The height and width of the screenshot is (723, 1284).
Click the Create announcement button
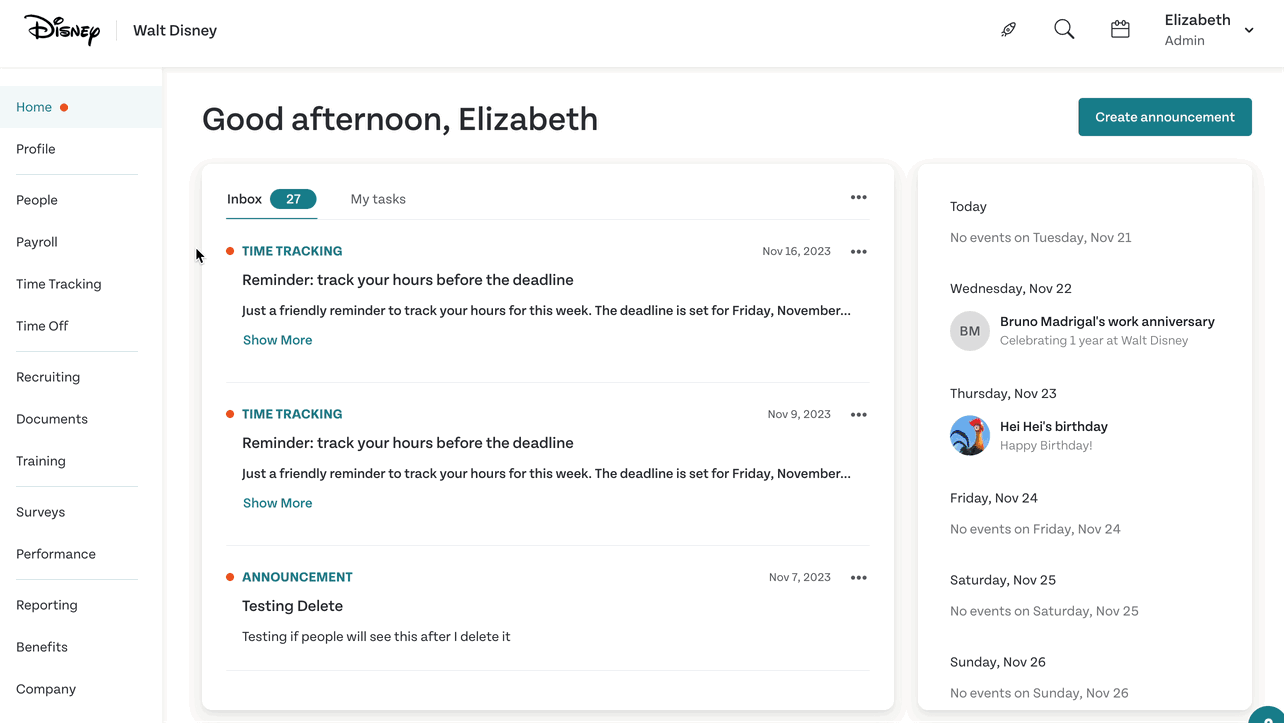point(1165,117)
